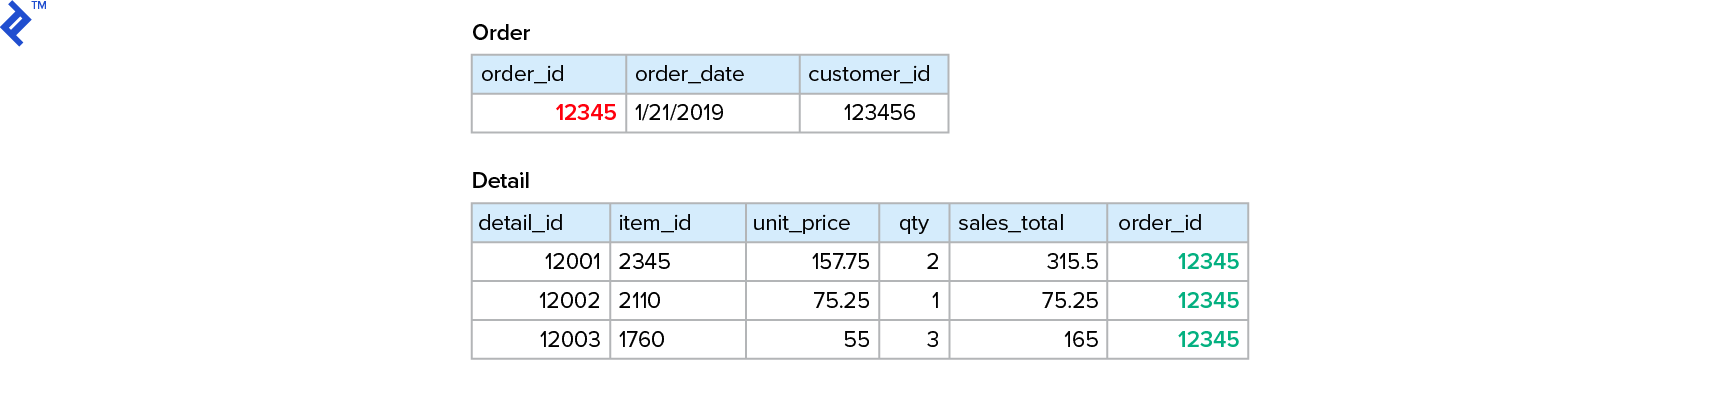Screen dimensions: 1720x404
Task: Click the 1/21/2019 order date cell
Action: 680,113
